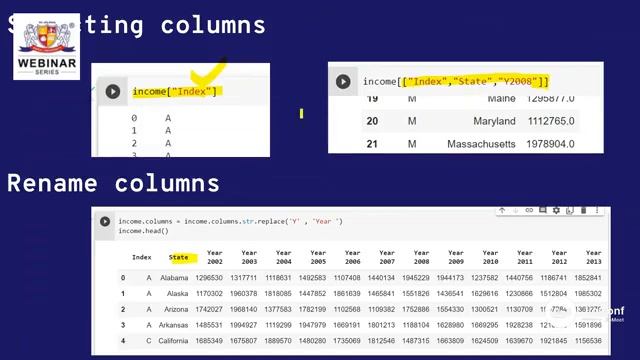Click the Year 2002 column header
640x360 pixels.
coord(215,257)
